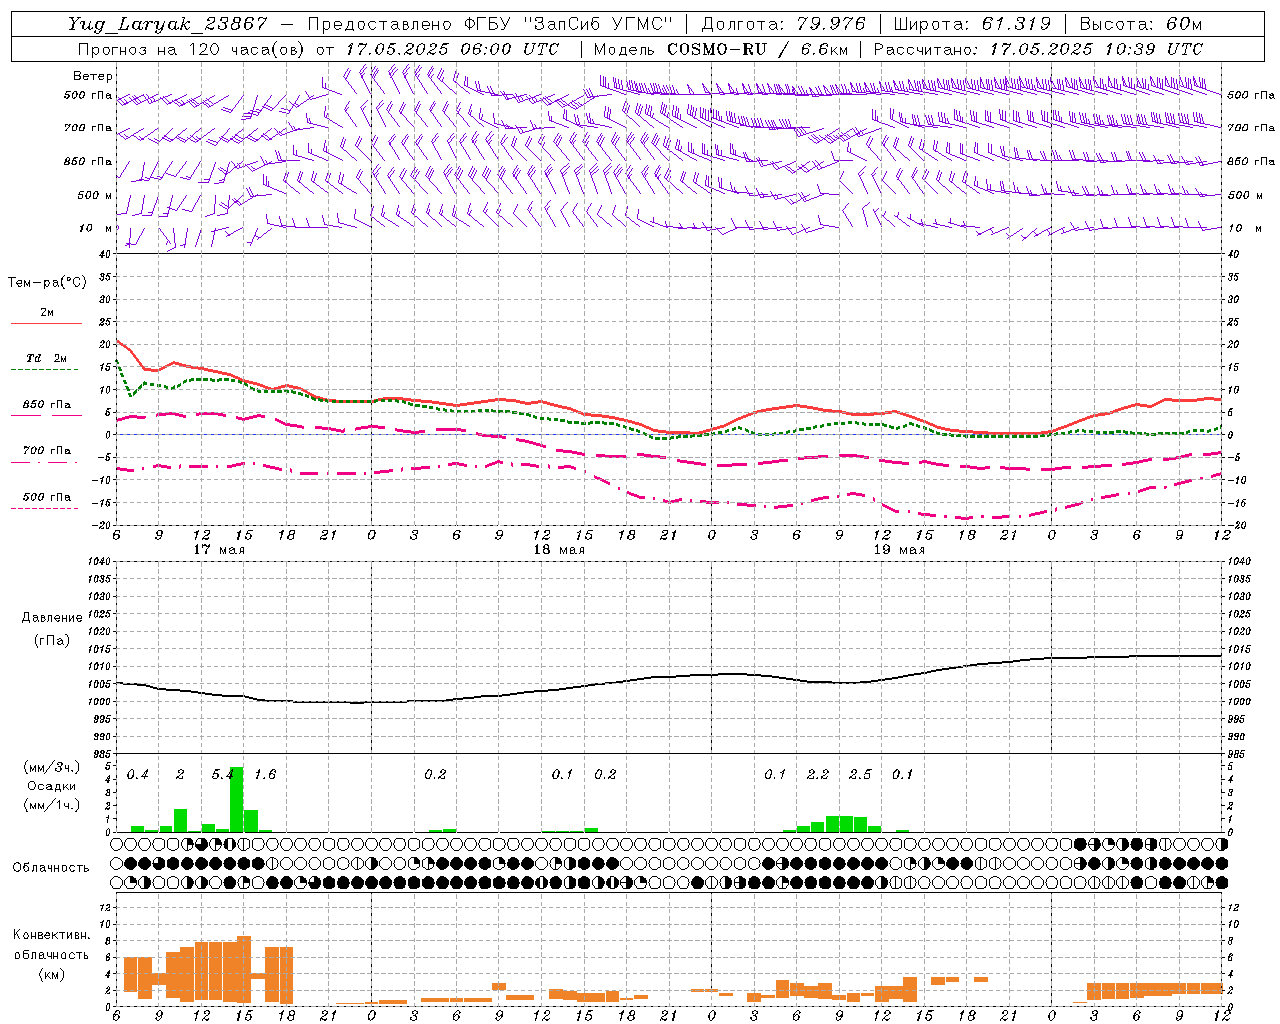Click the 0.4 precipitation total
The height and width of the screenshot is (1024, 1280).
[138, 774]
